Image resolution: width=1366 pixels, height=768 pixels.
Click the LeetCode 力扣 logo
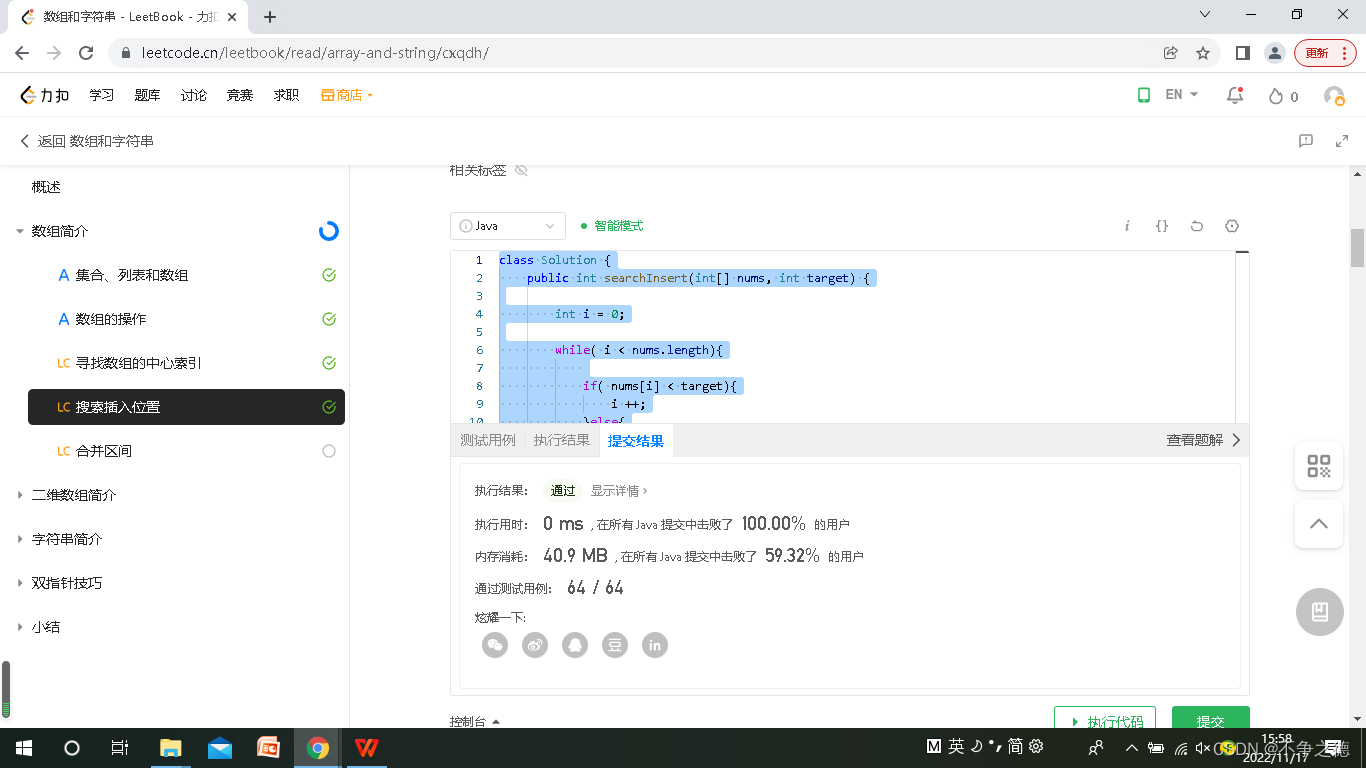(45, 95)
